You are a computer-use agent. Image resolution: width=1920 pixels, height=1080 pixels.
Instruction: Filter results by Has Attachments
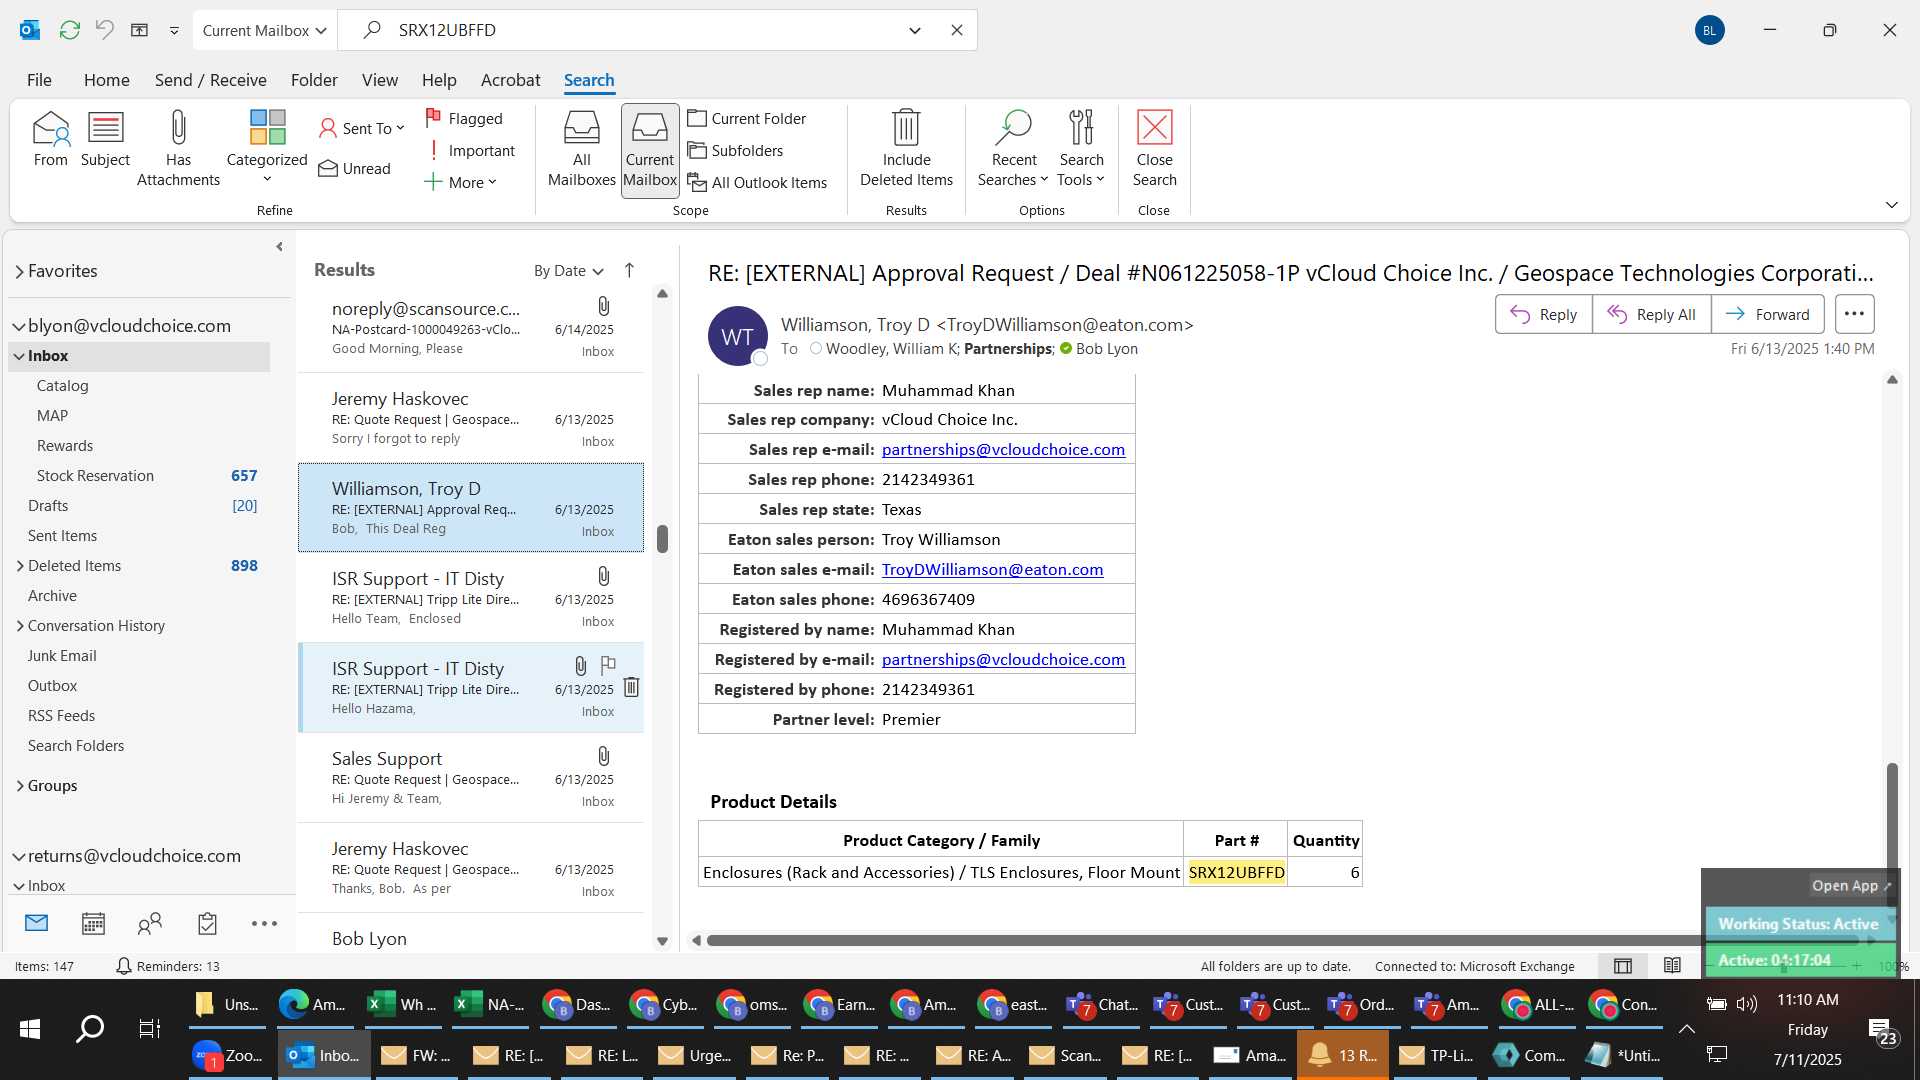click(178, 149)
